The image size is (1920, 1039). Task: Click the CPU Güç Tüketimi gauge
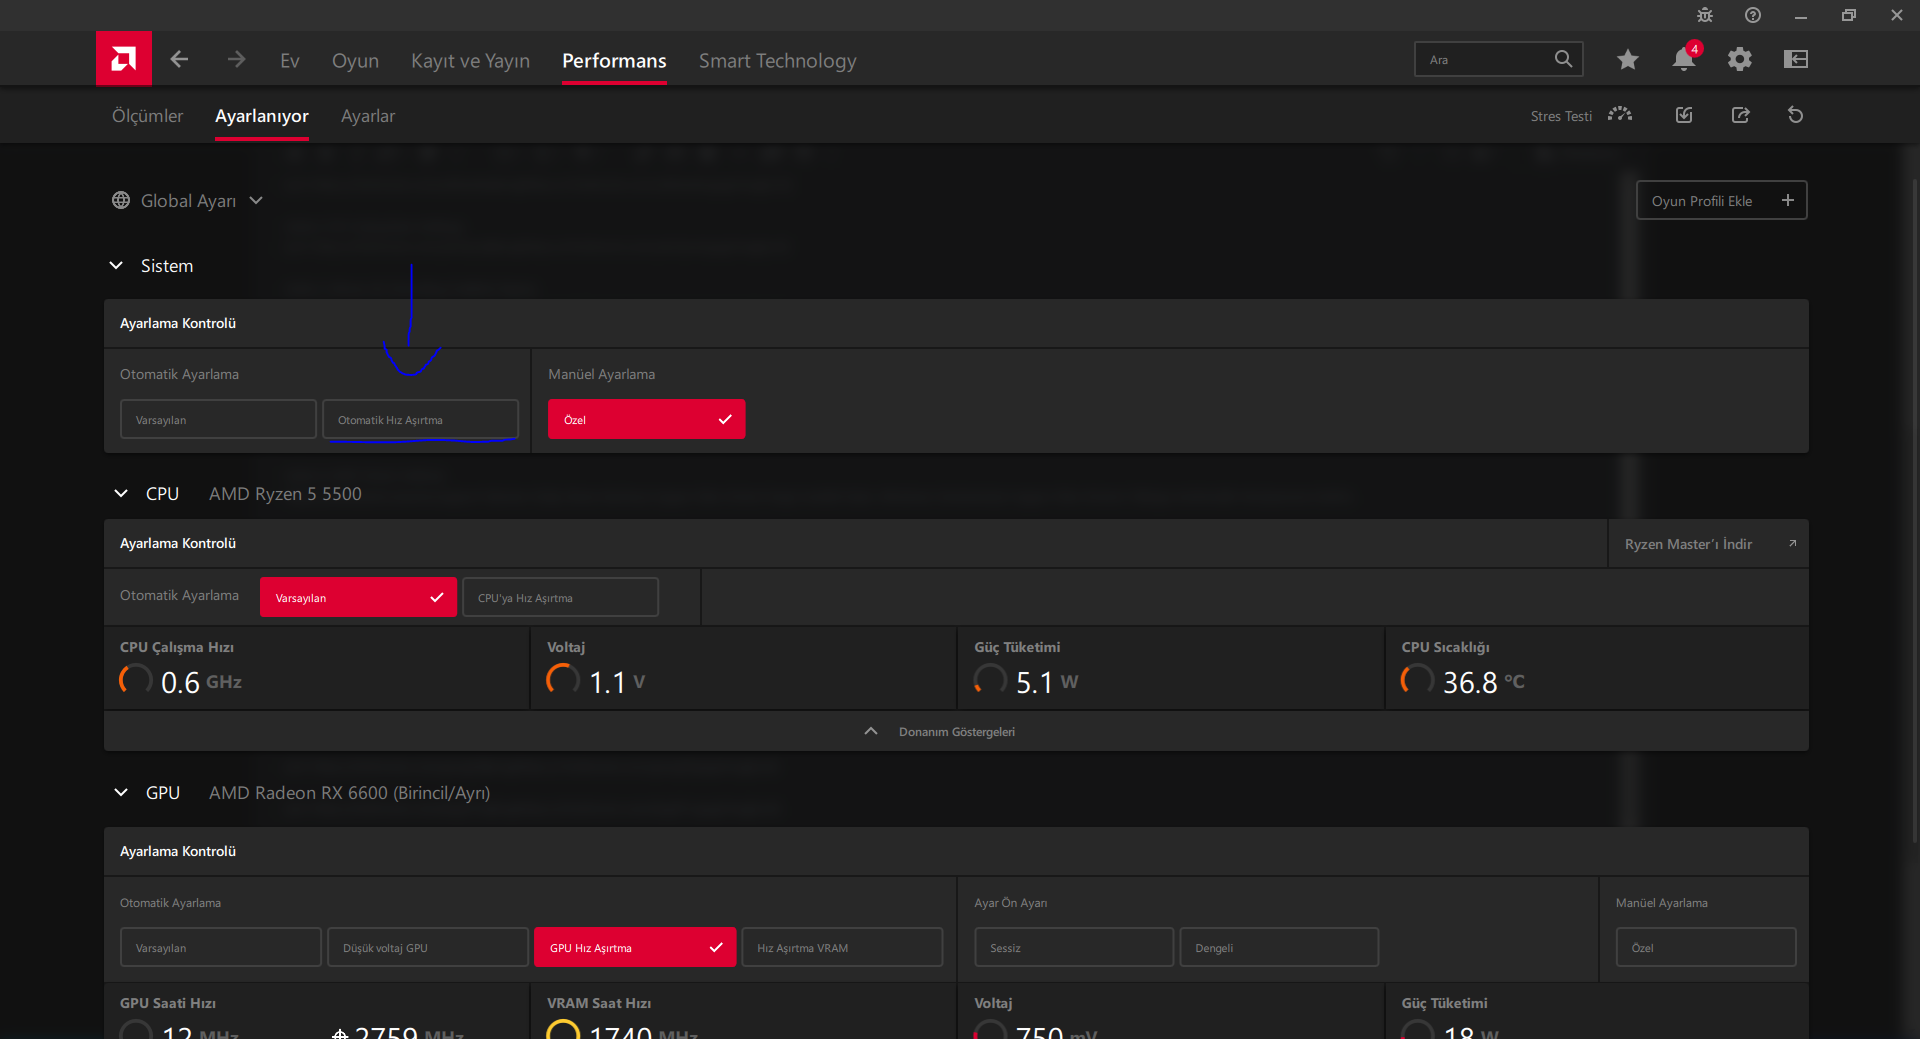(x=990, y=680)
